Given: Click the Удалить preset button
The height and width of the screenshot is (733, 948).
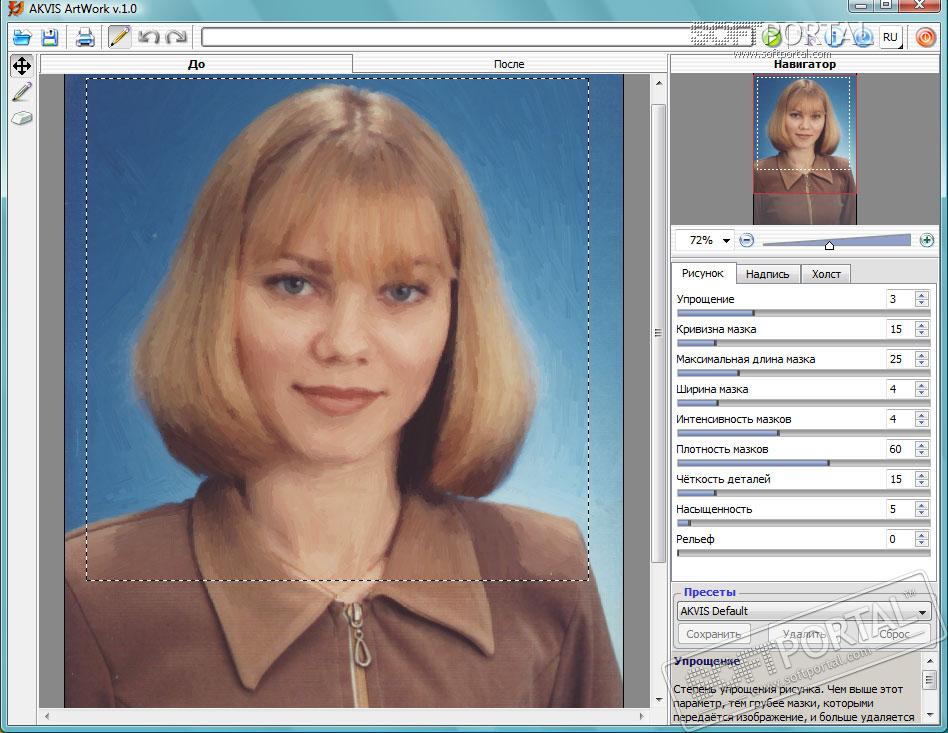Looking at the screenshot, I should (804, 634).
